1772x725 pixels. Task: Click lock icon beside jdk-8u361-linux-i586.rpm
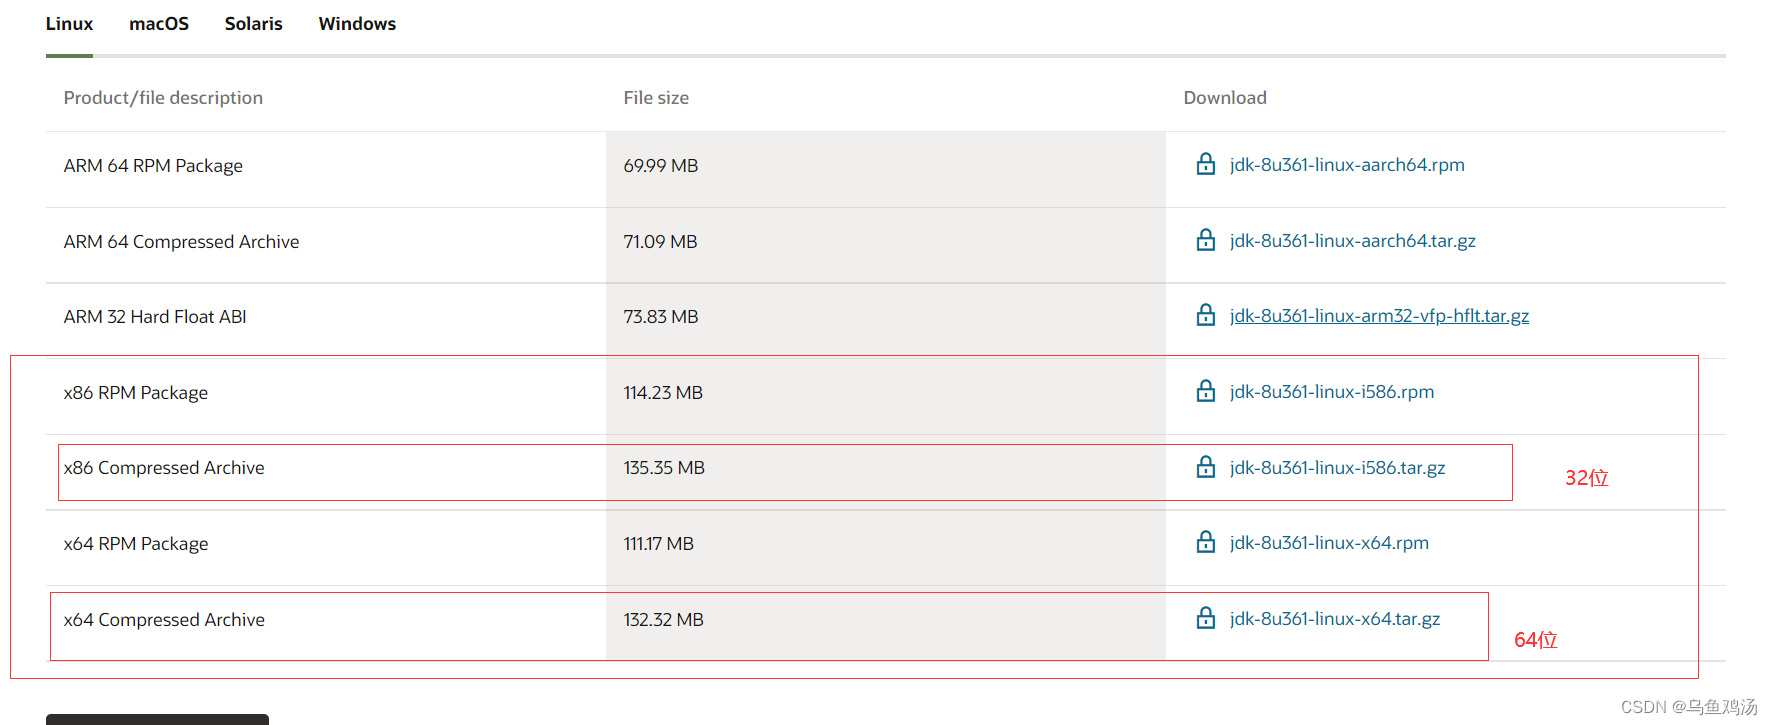click(x=1206, y=391)
